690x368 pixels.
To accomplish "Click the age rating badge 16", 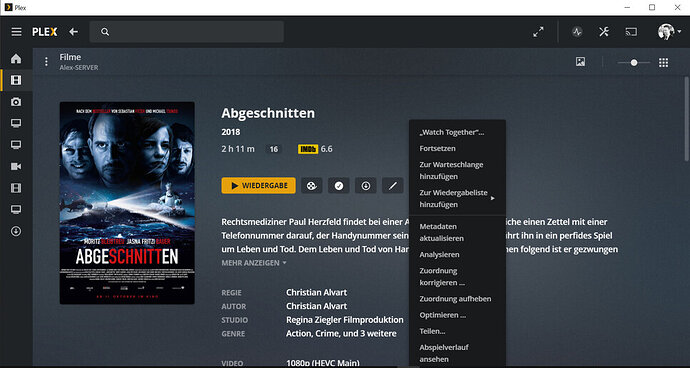I will point(274,149).
